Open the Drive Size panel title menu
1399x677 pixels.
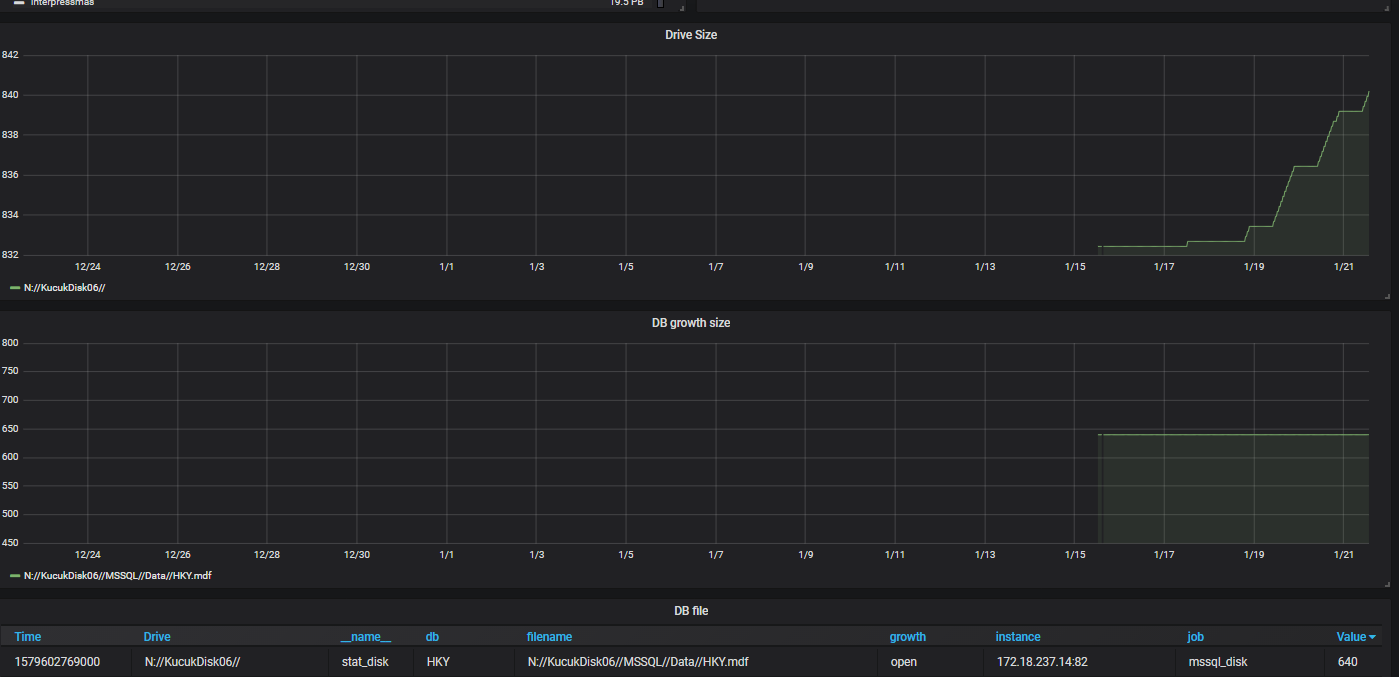pyautogui.click(x=691, y=35)
